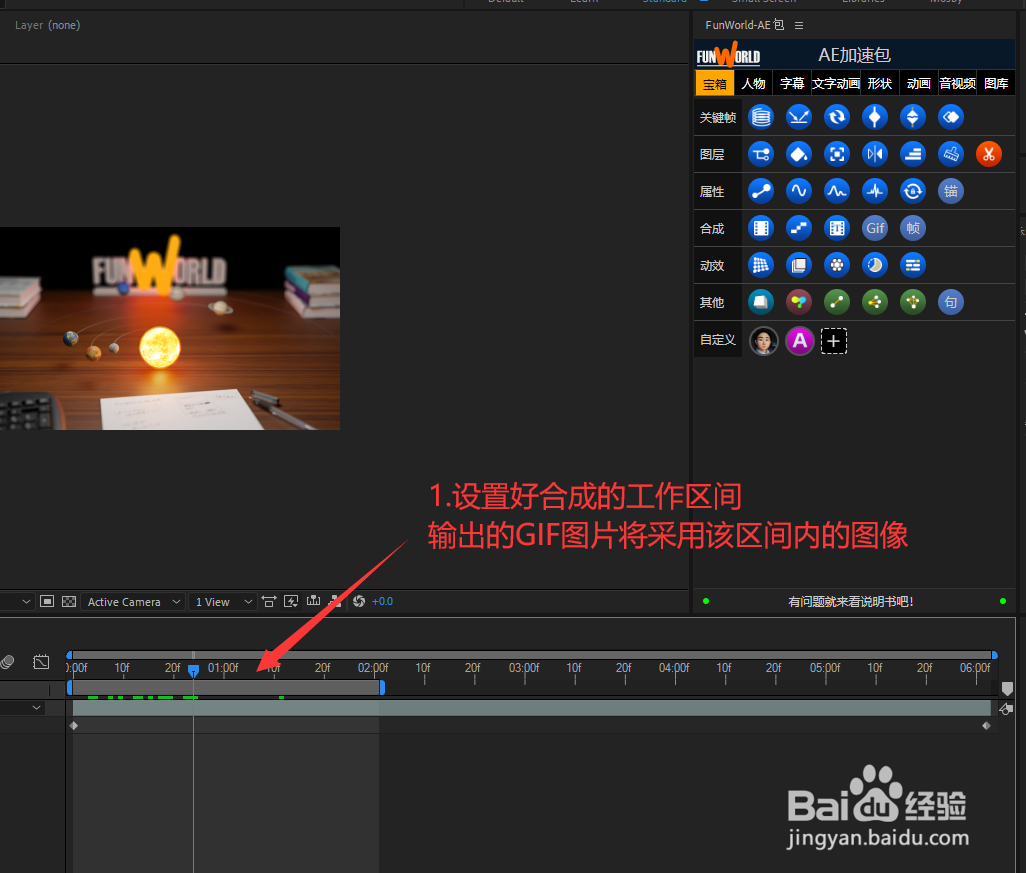Open Fast Previews lightning icon
The image size is (1026, 873).
coord(291,601)
